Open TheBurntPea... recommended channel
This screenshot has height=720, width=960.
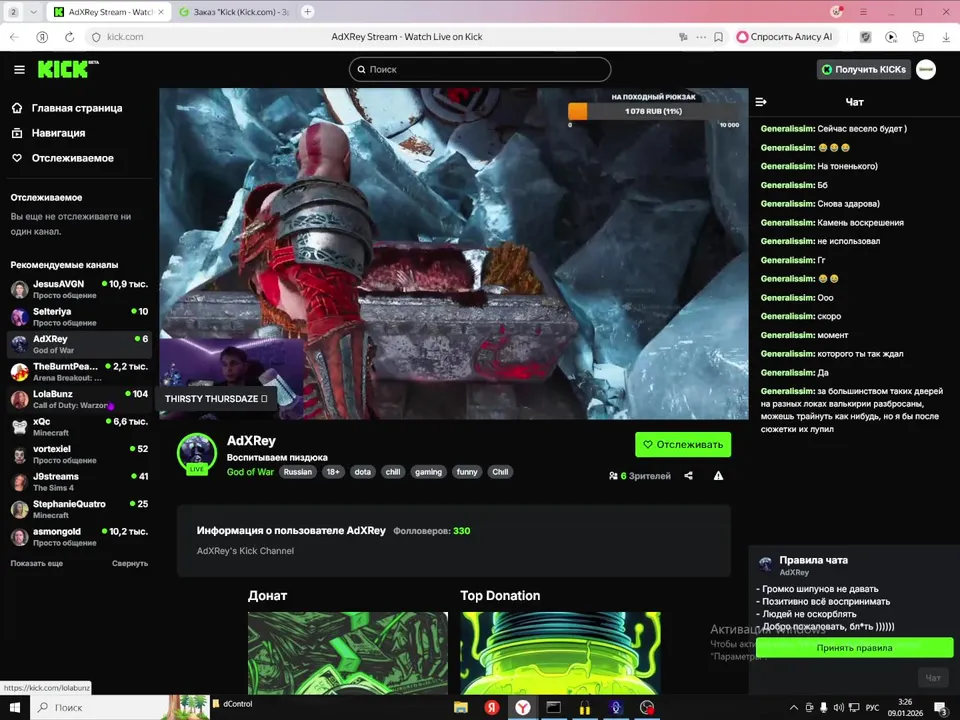click(80, 372)
